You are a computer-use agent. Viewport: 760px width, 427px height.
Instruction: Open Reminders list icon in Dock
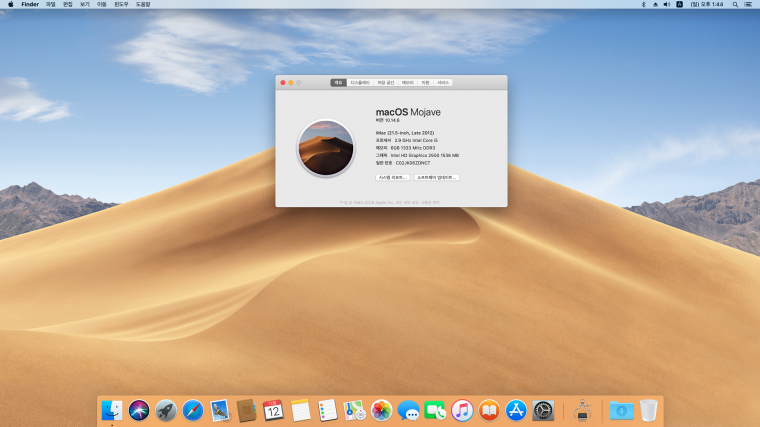pos(328,411)
